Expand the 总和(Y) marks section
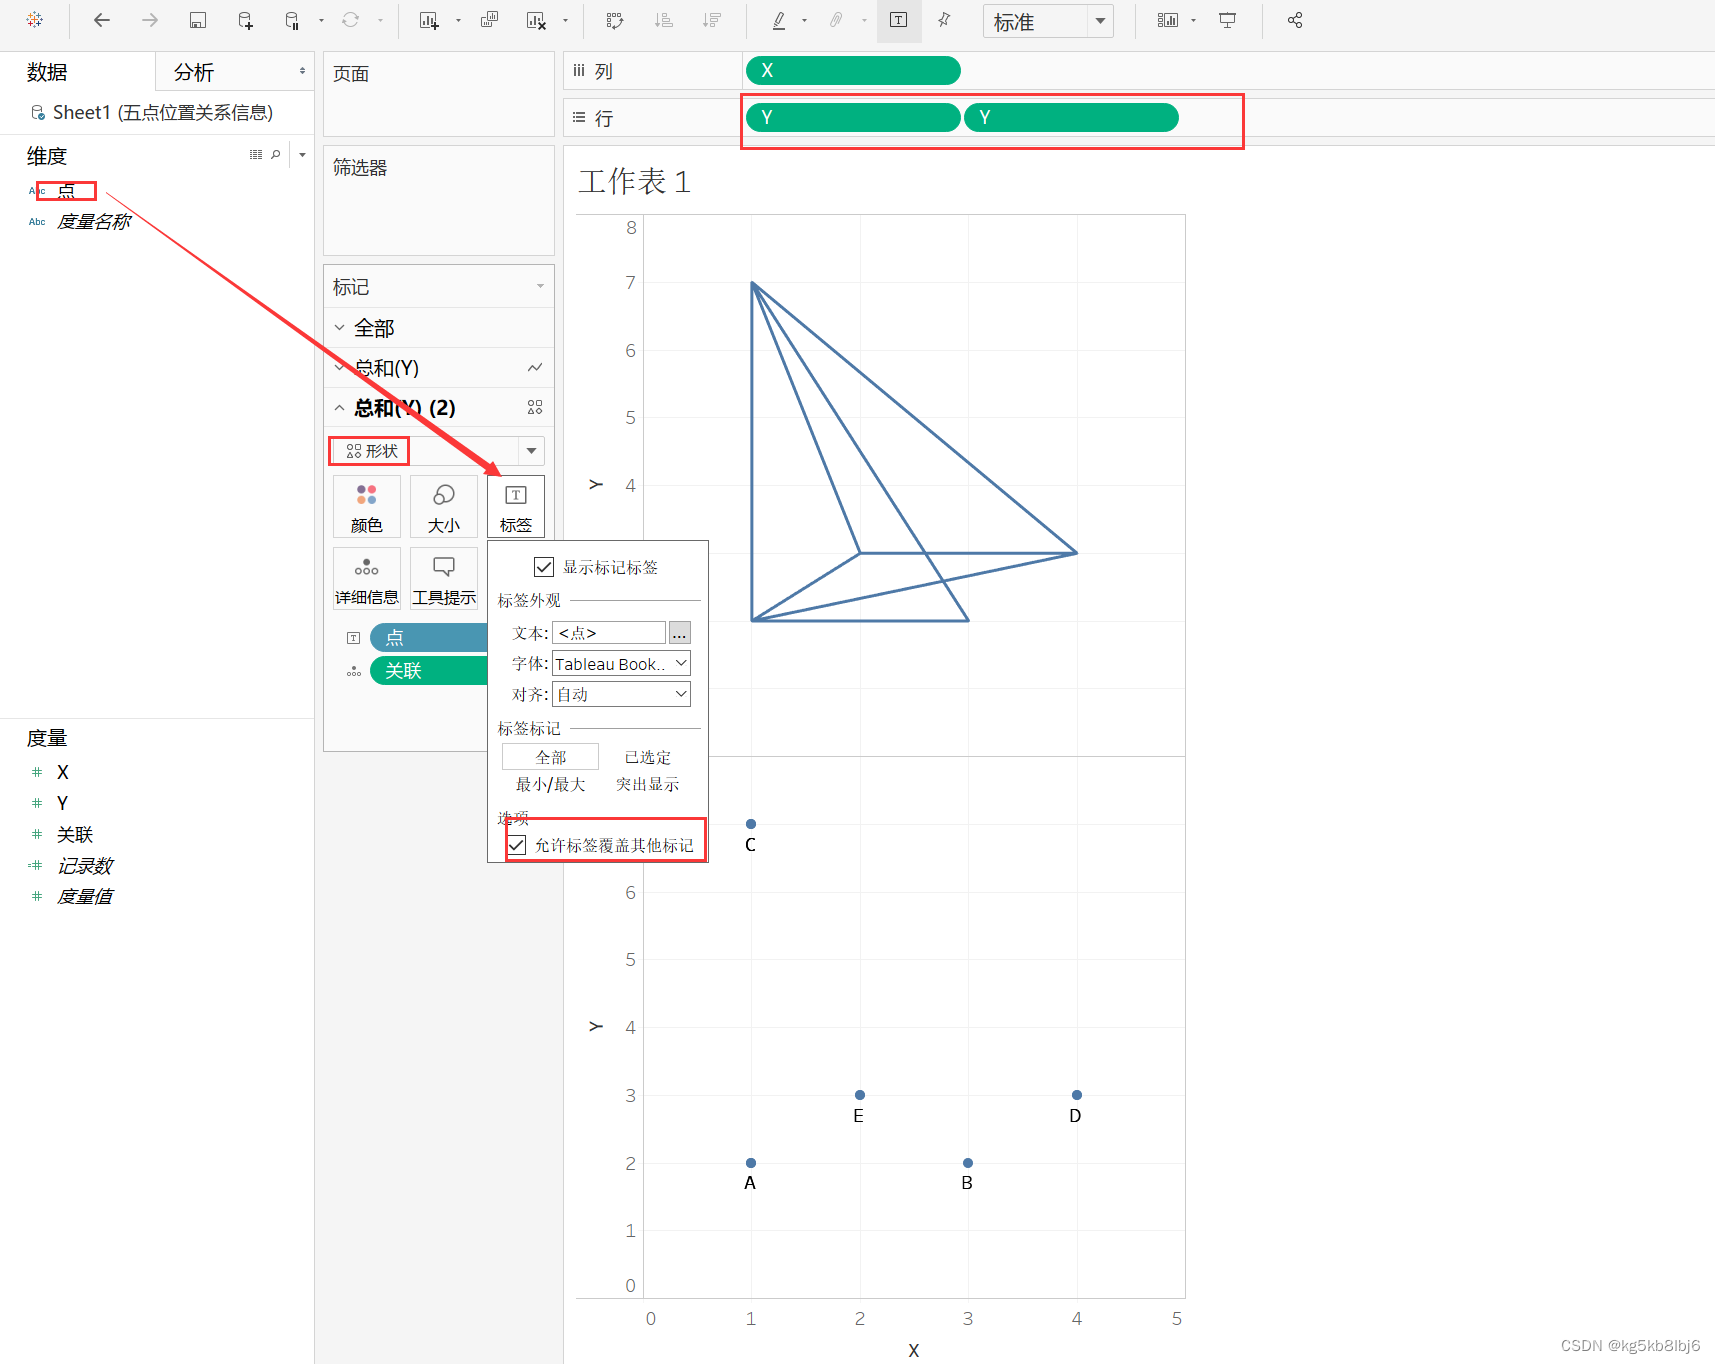The image size is (1715, 1364). 339,368
